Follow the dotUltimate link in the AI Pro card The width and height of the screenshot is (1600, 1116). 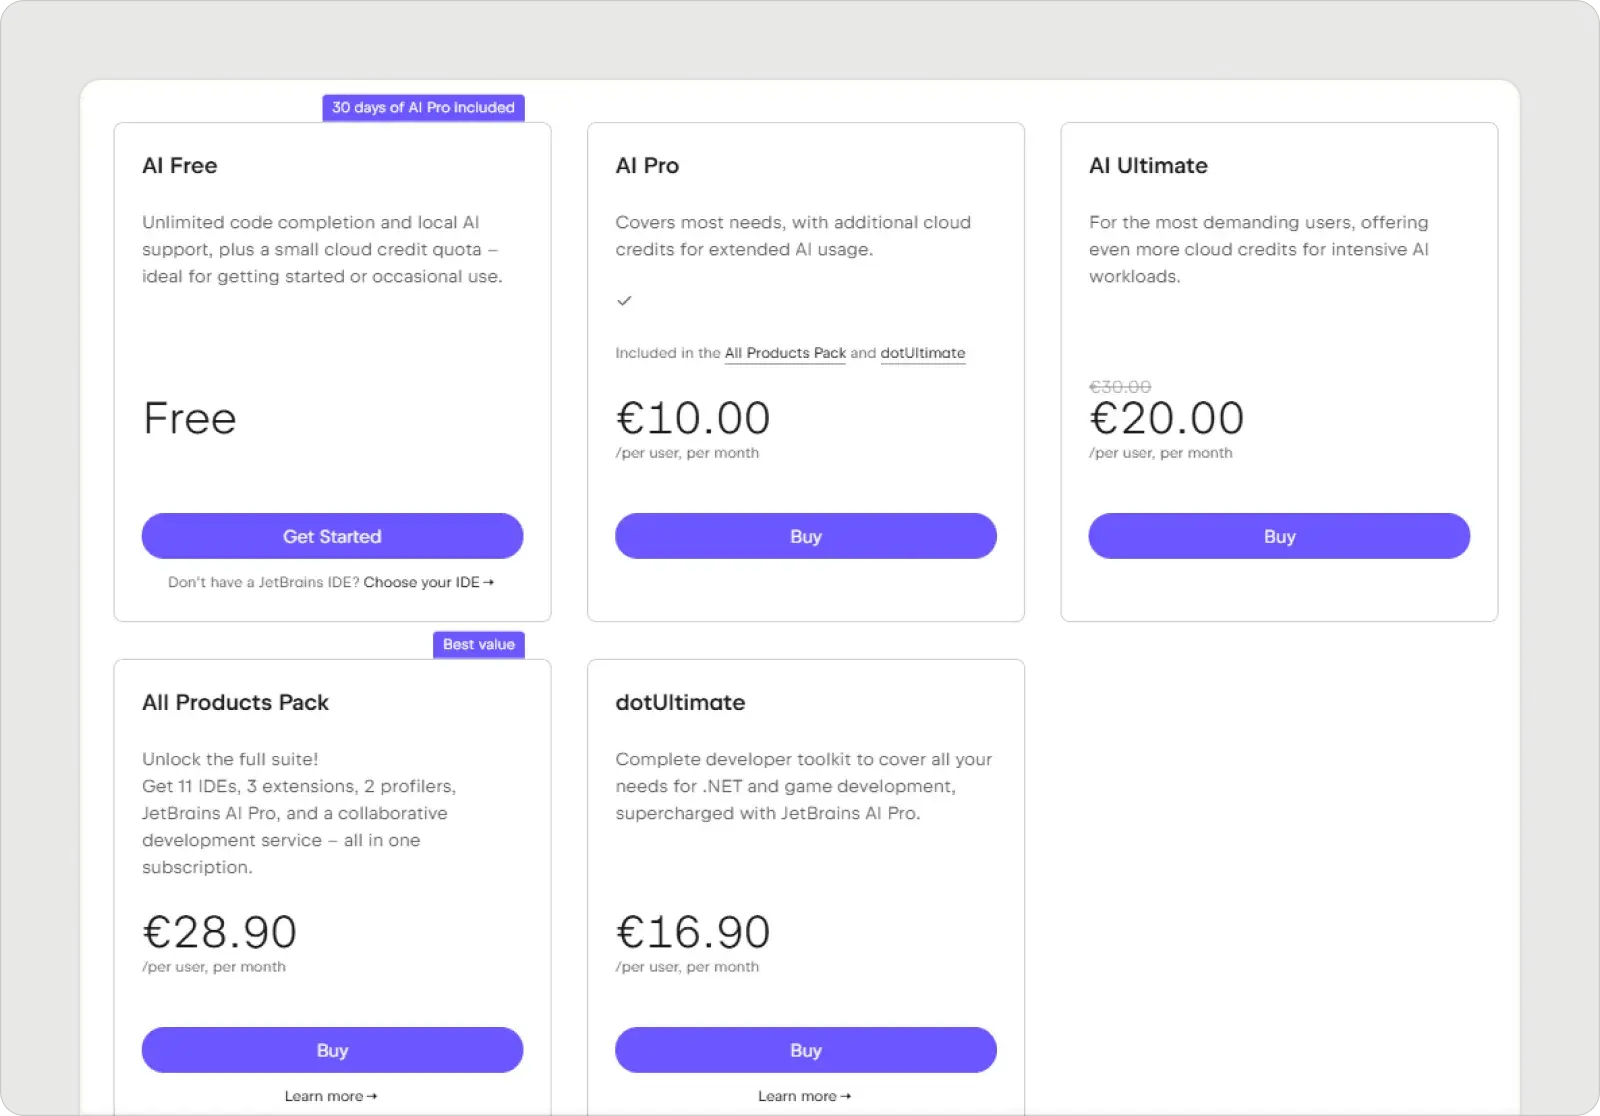pyautogui.click(x=922, y=353)
